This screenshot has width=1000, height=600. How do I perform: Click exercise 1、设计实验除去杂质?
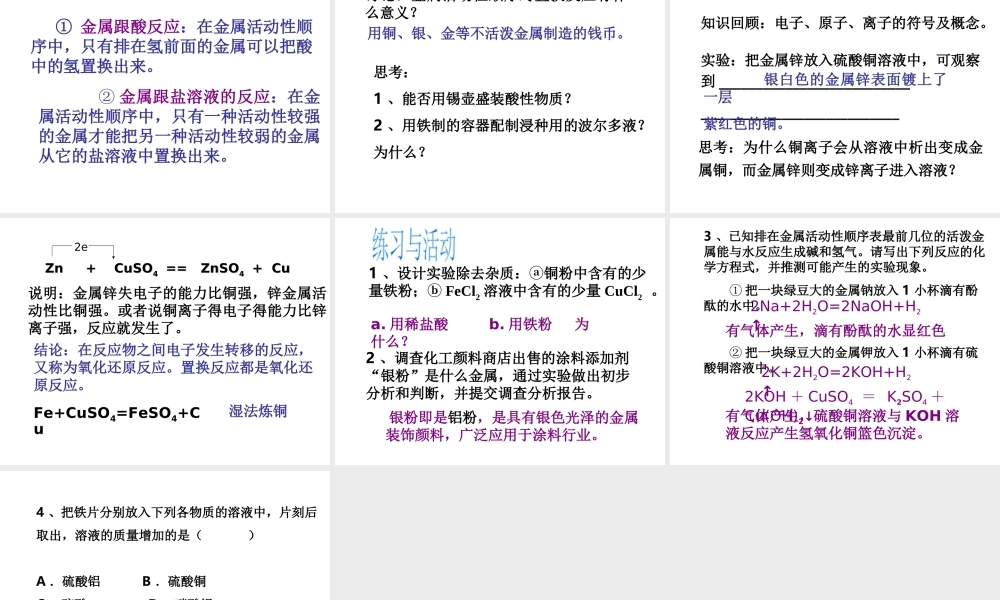[514, 282]
